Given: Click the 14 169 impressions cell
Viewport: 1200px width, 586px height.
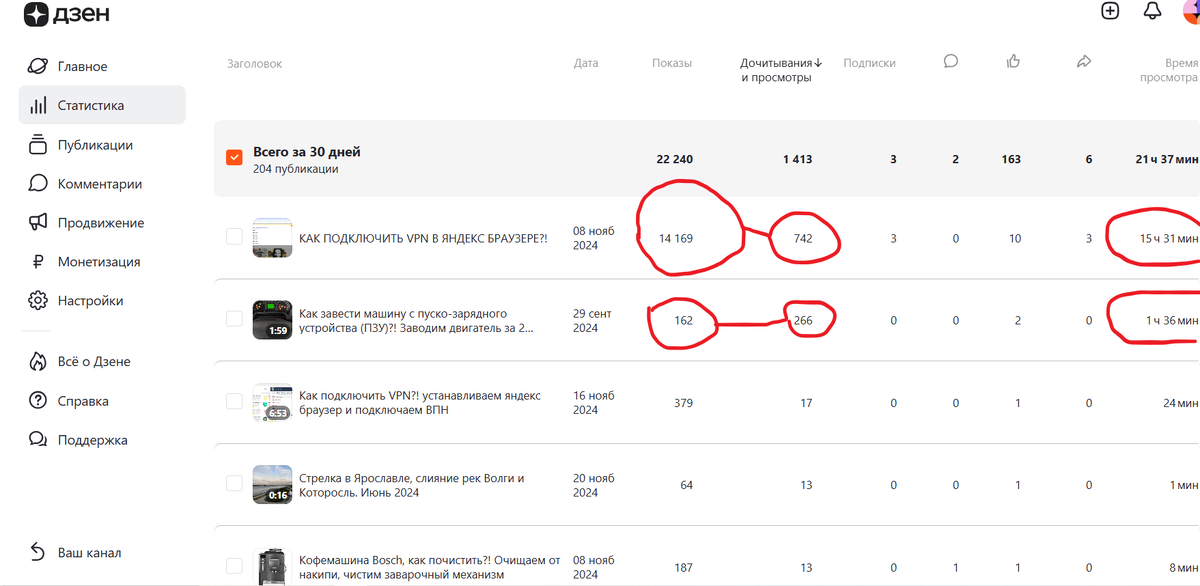Looking at the screenshot, I should [x=675, y=238].
